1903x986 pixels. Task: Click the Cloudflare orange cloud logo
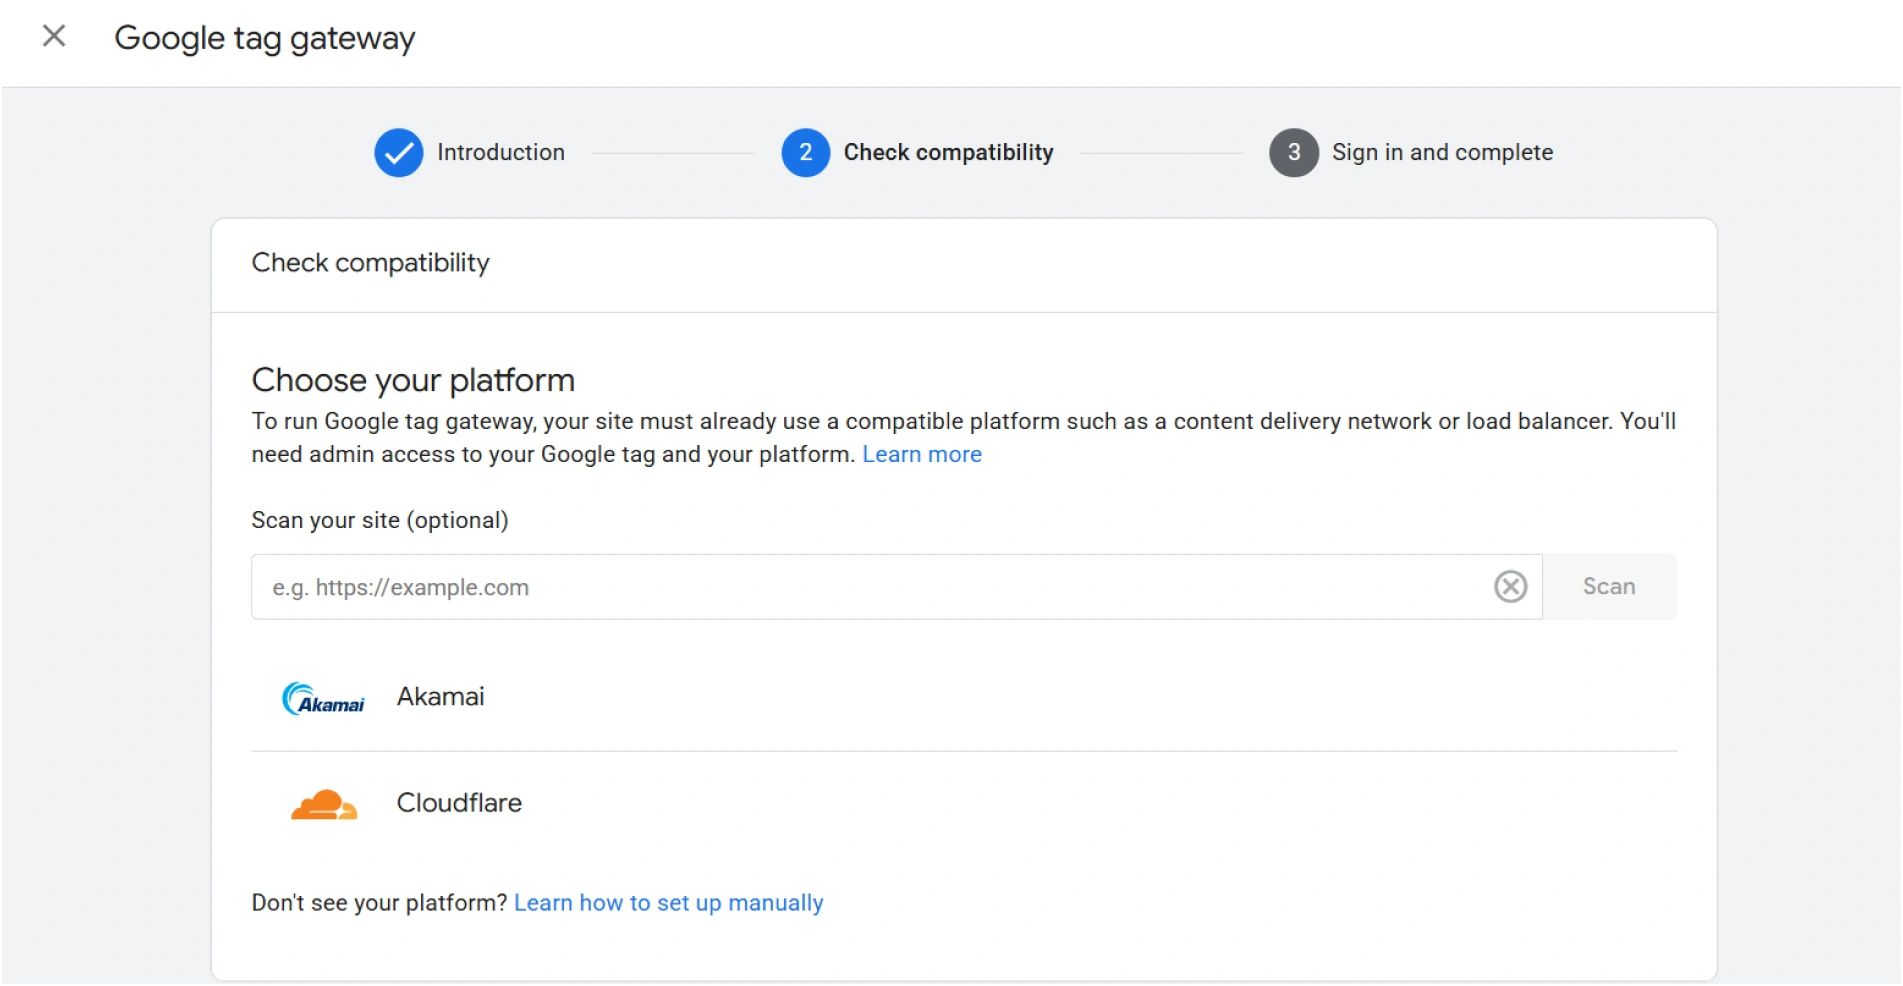pos(322,803)
